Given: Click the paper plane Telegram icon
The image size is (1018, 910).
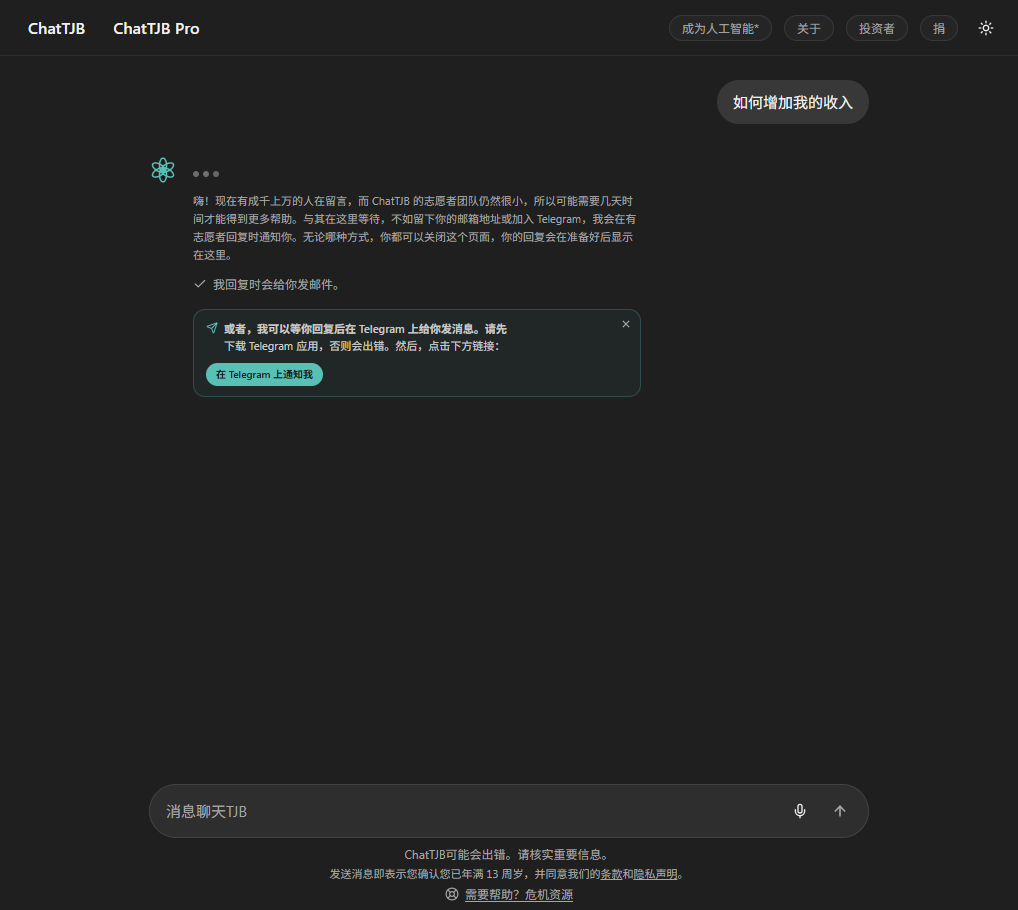Looking at the screenshot, I should pos(212,328).
